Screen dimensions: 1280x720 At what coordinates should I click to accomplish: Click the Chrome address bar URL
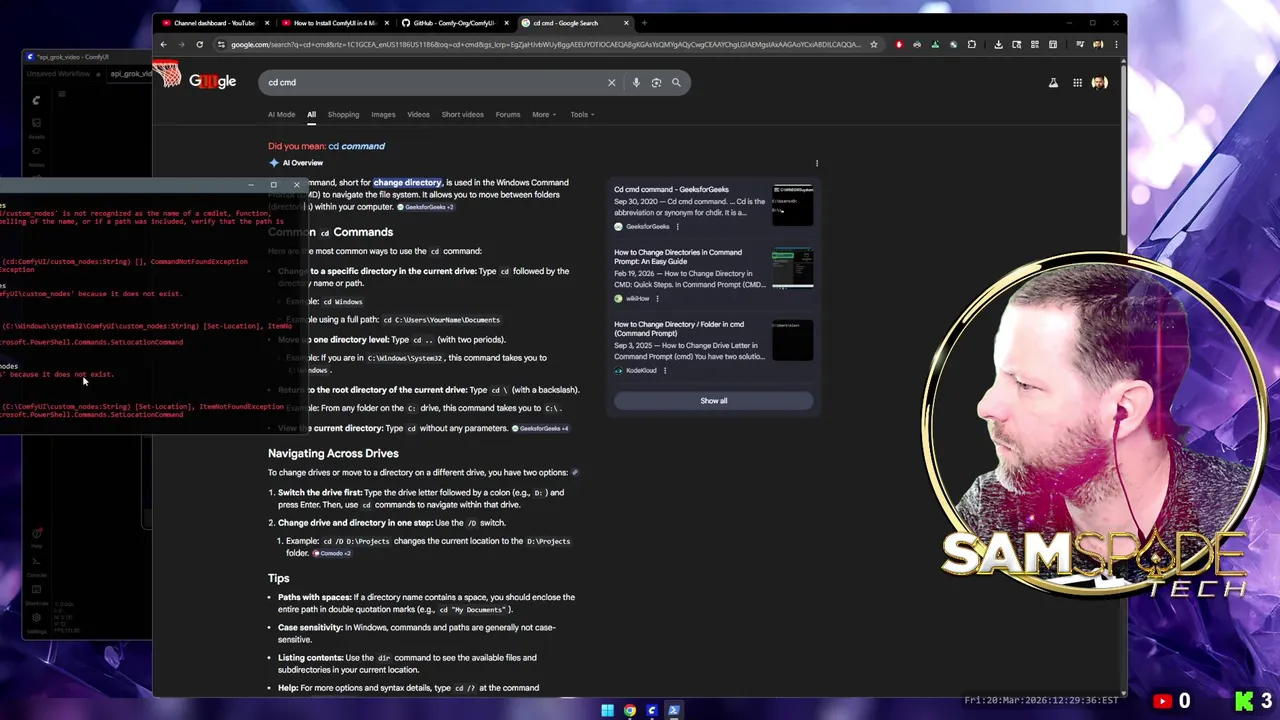(x=545, y=44)
